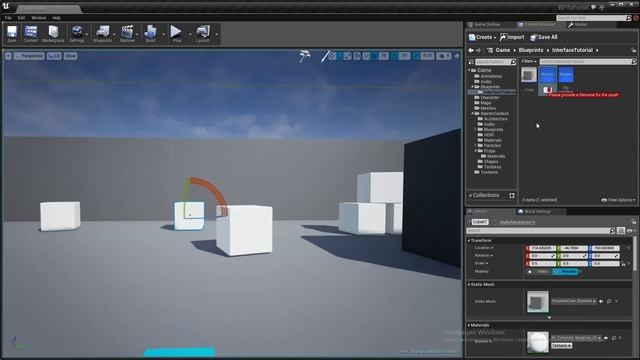Open the Marketplace toolbar icon

[53, 34]
